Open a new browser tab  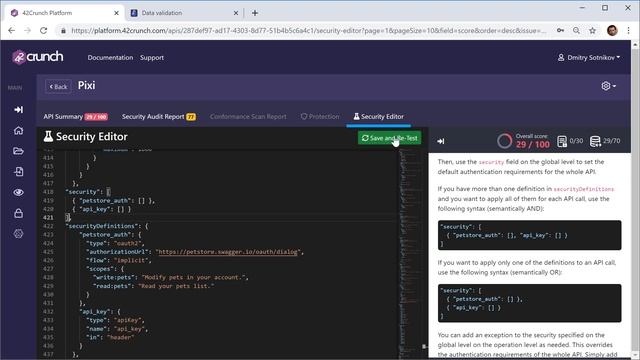click(x=255, y=13)
